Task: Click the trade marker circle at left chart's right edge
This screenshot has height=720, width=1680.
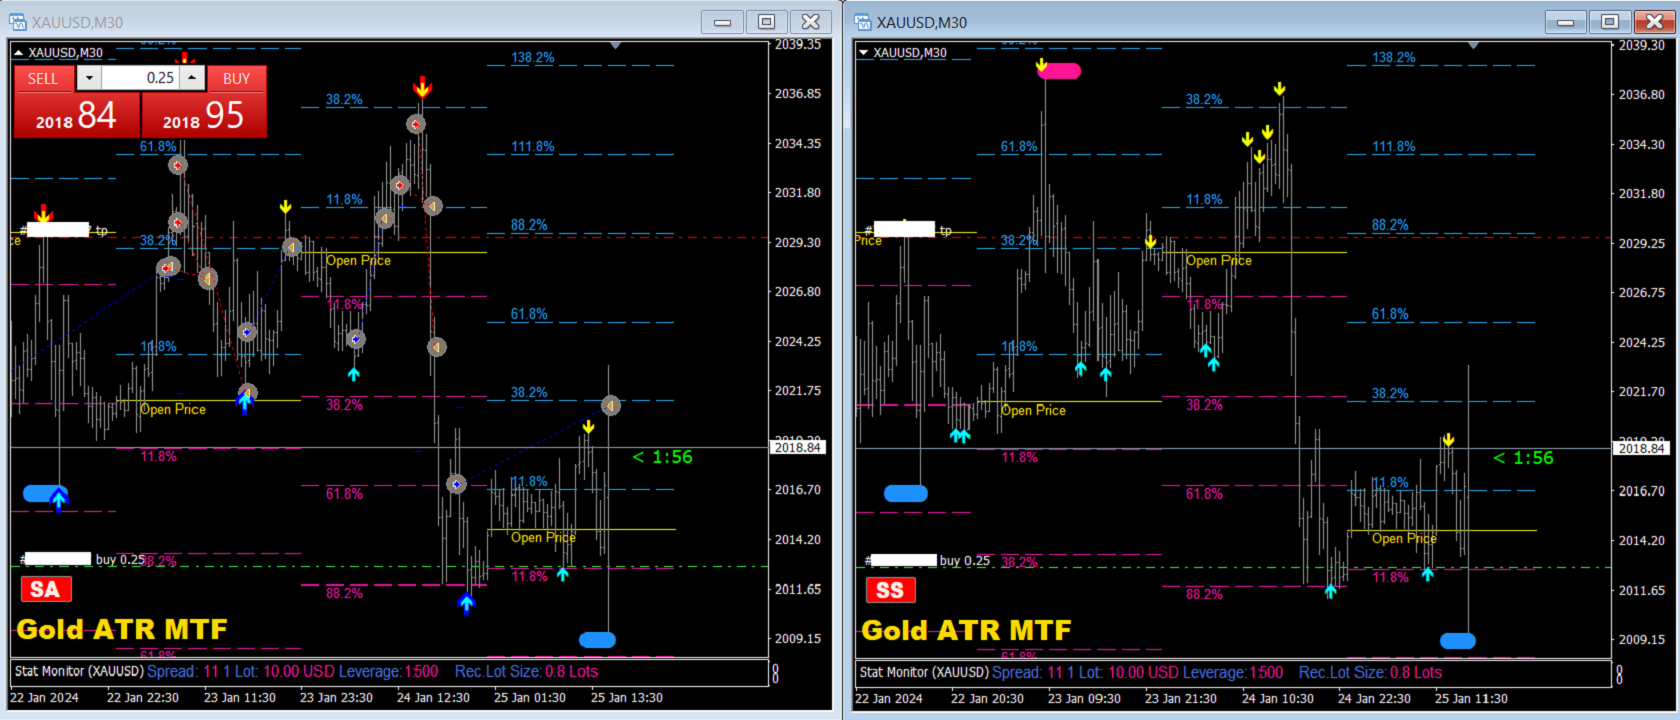Action: coord(611,405)
